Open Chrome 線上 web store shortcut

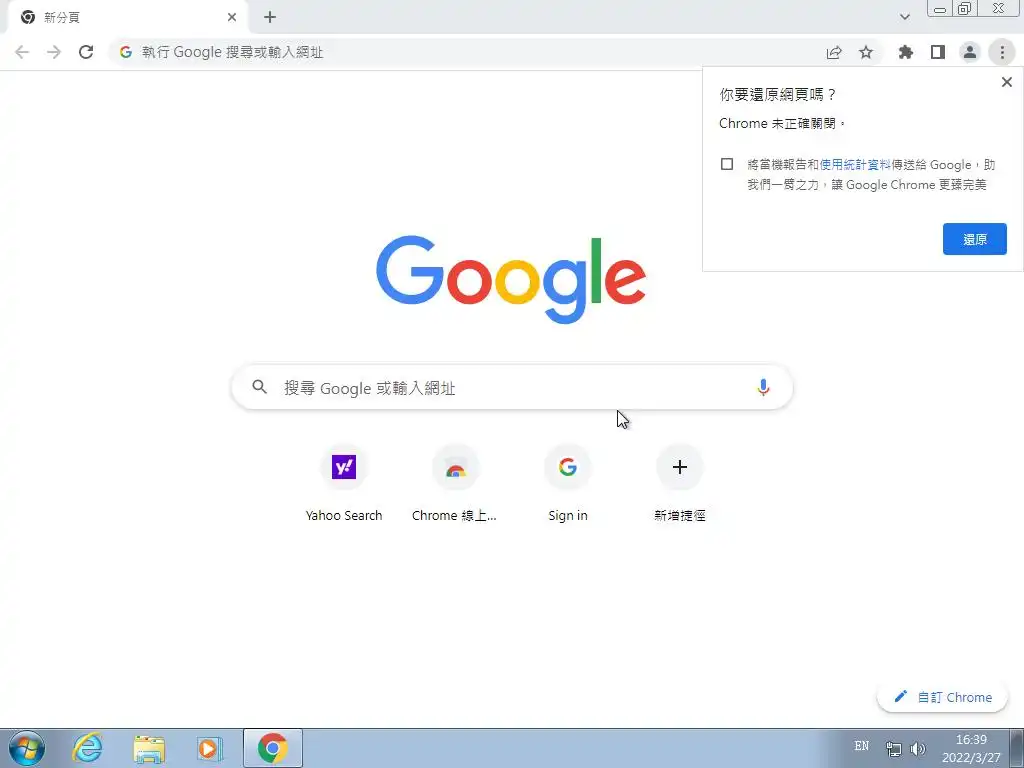(455, 483)
